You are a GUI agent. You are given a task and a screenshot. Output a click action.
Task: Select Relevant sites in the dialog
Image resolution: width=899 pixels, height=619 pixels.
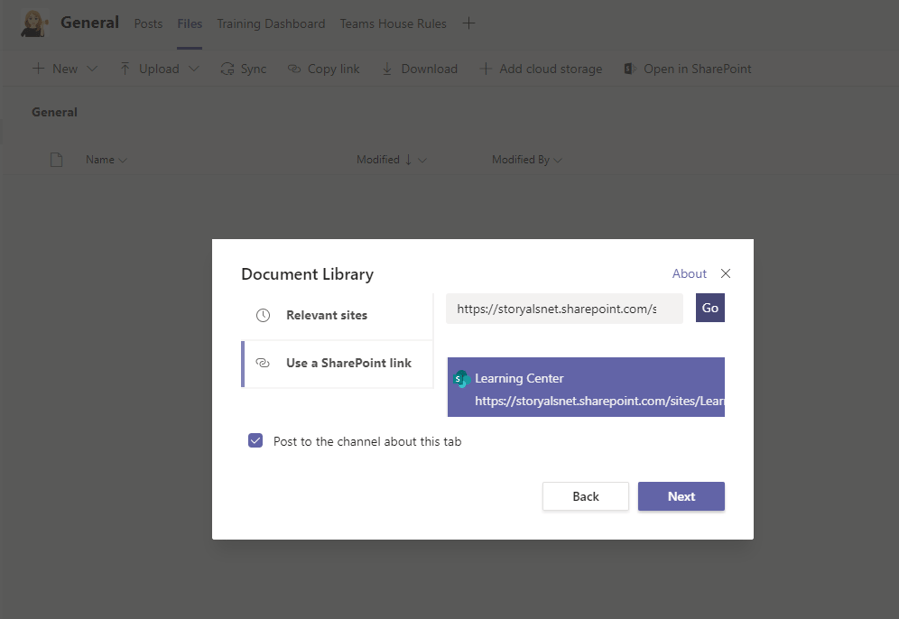[x=338, y=315]
